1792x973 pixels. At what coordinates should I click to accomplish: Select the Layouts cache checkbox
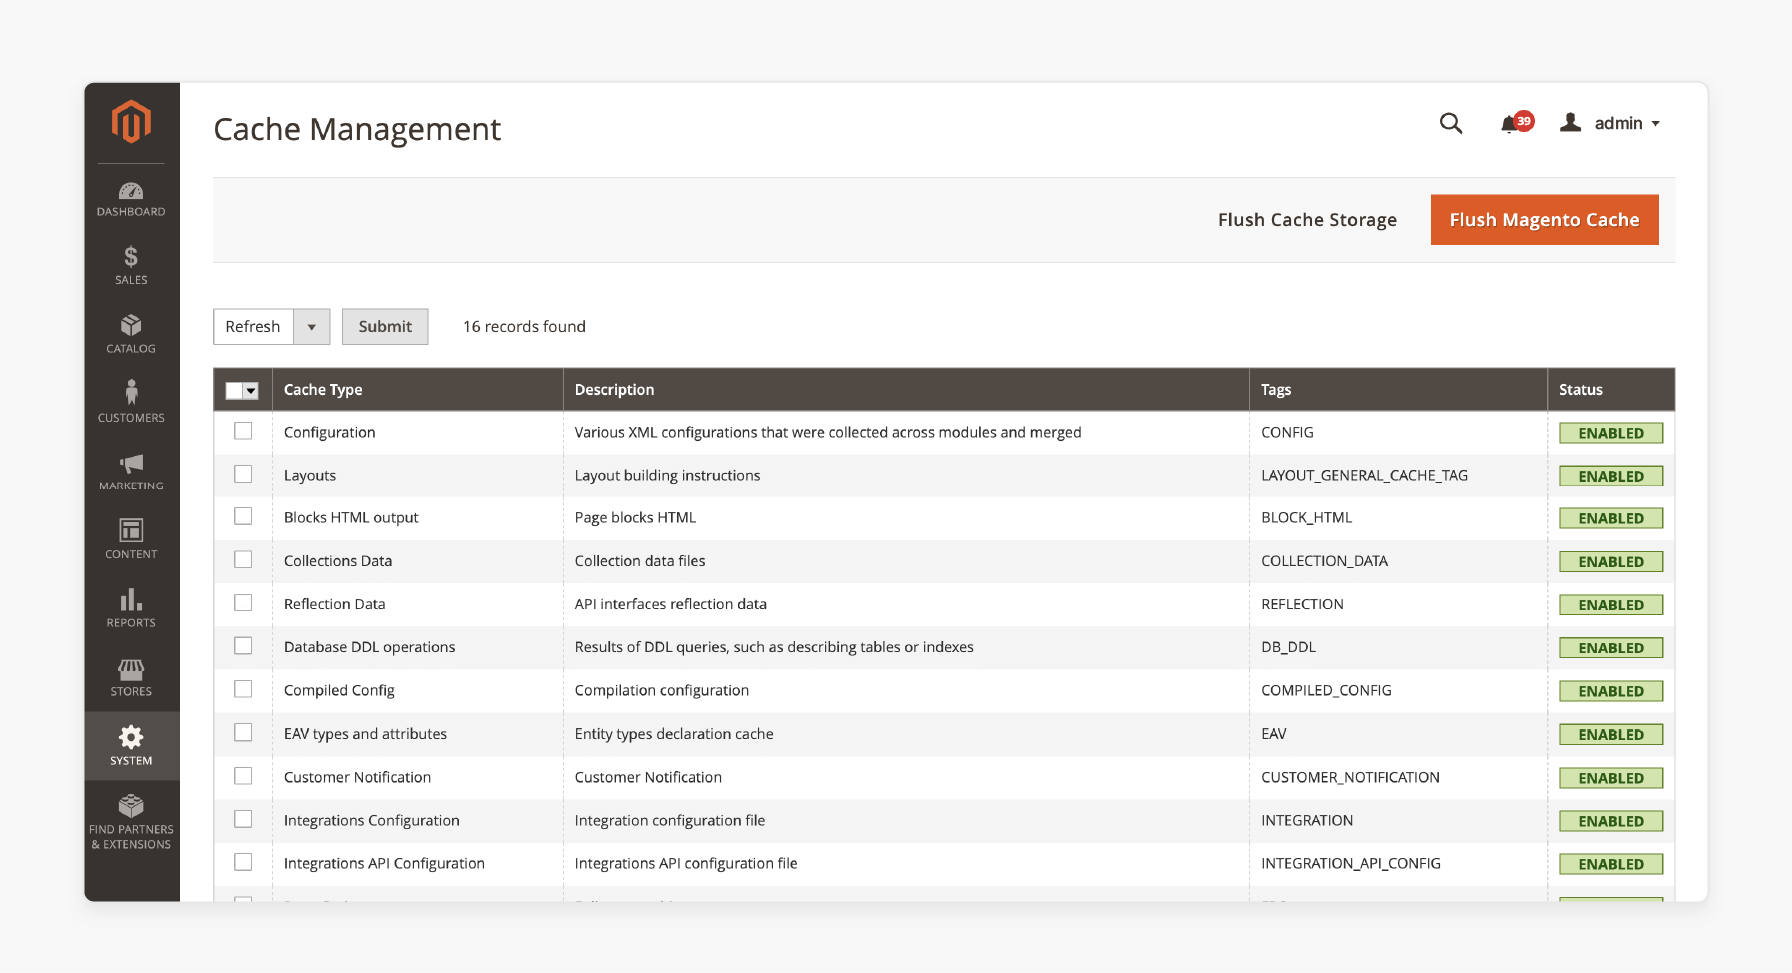coord(243,474)
